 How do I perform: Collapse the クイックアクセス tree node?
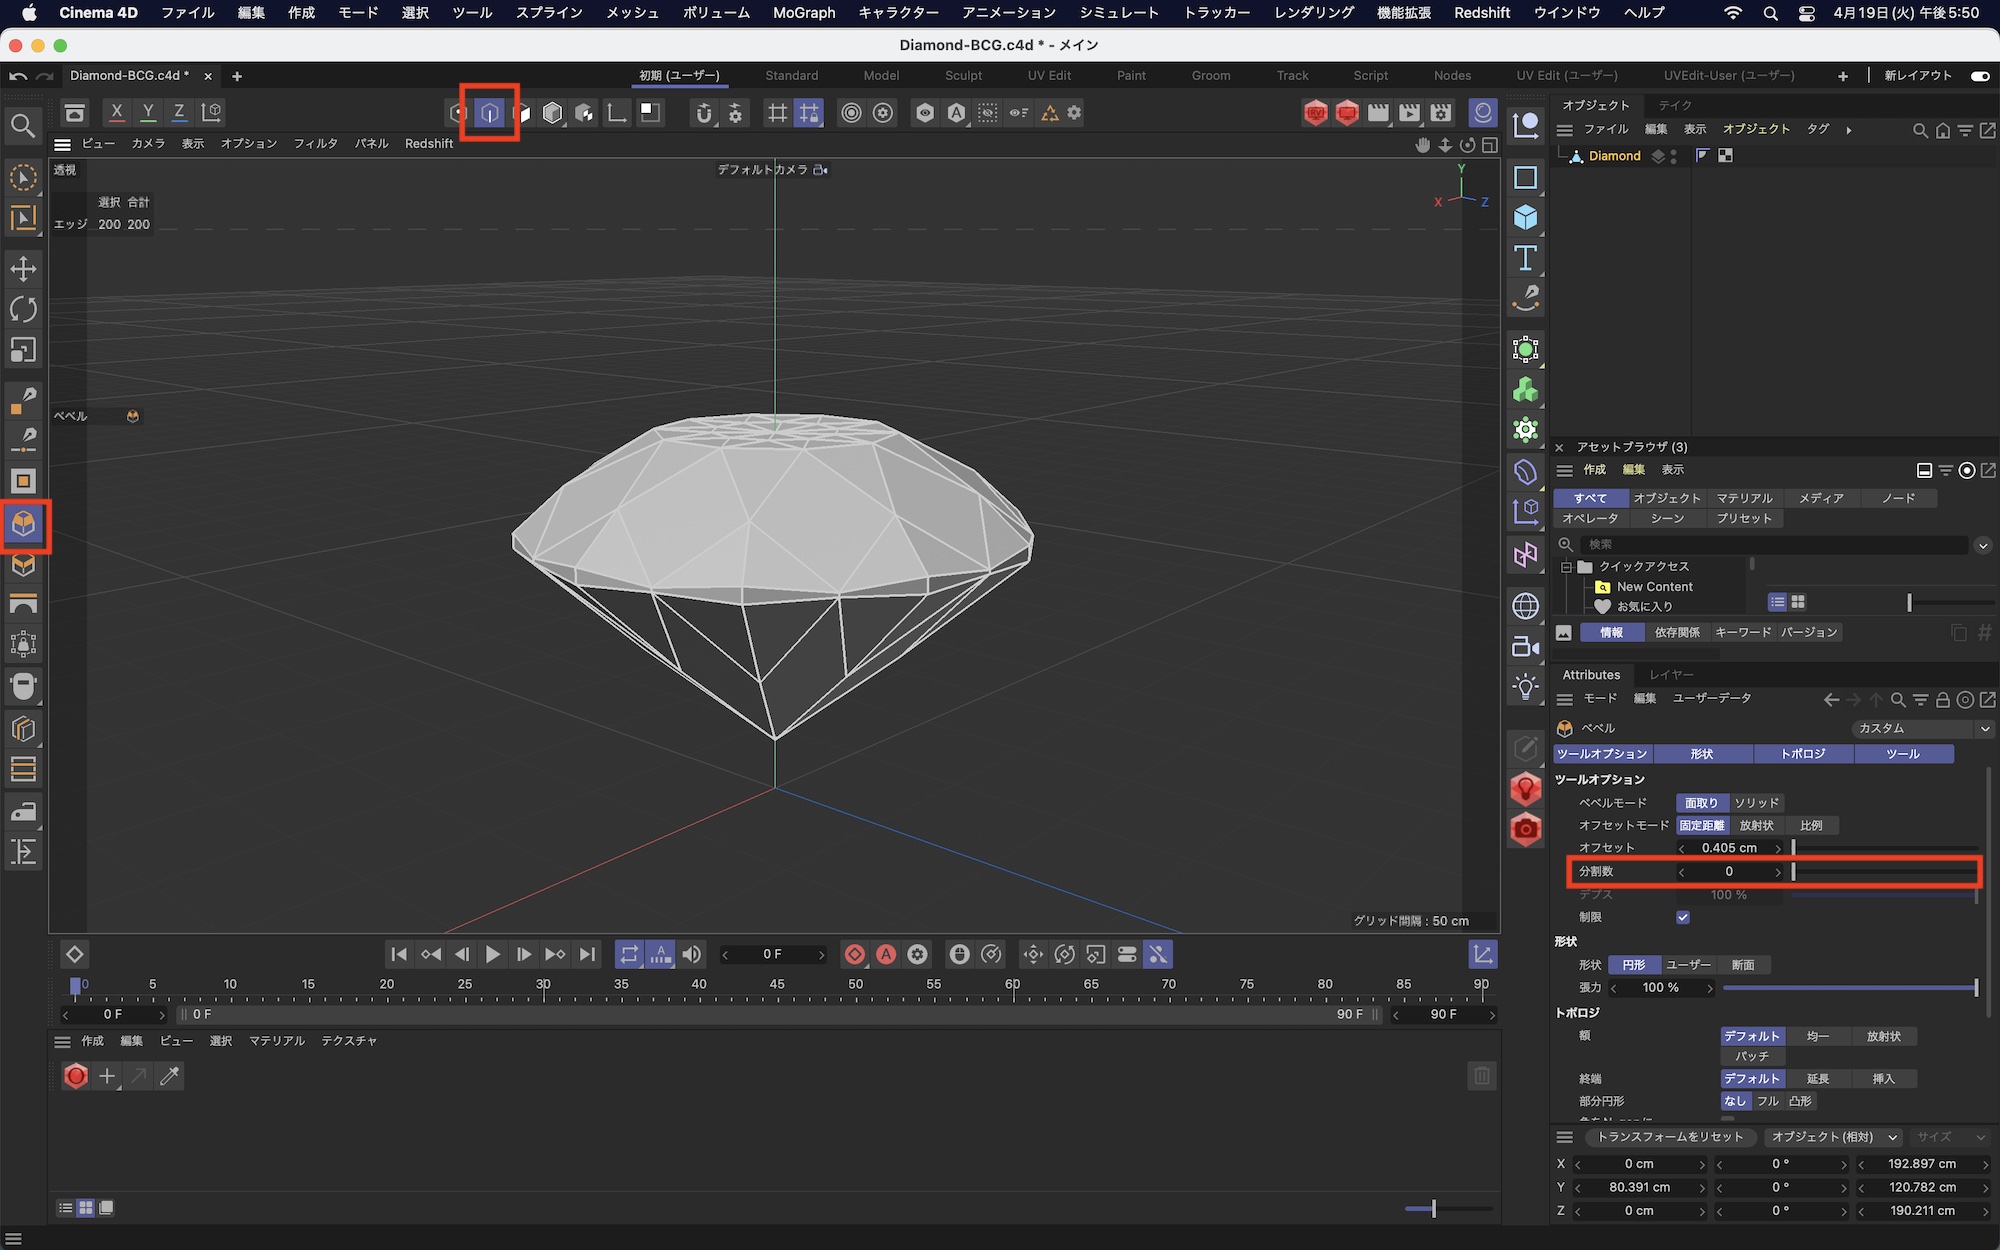1566,566
